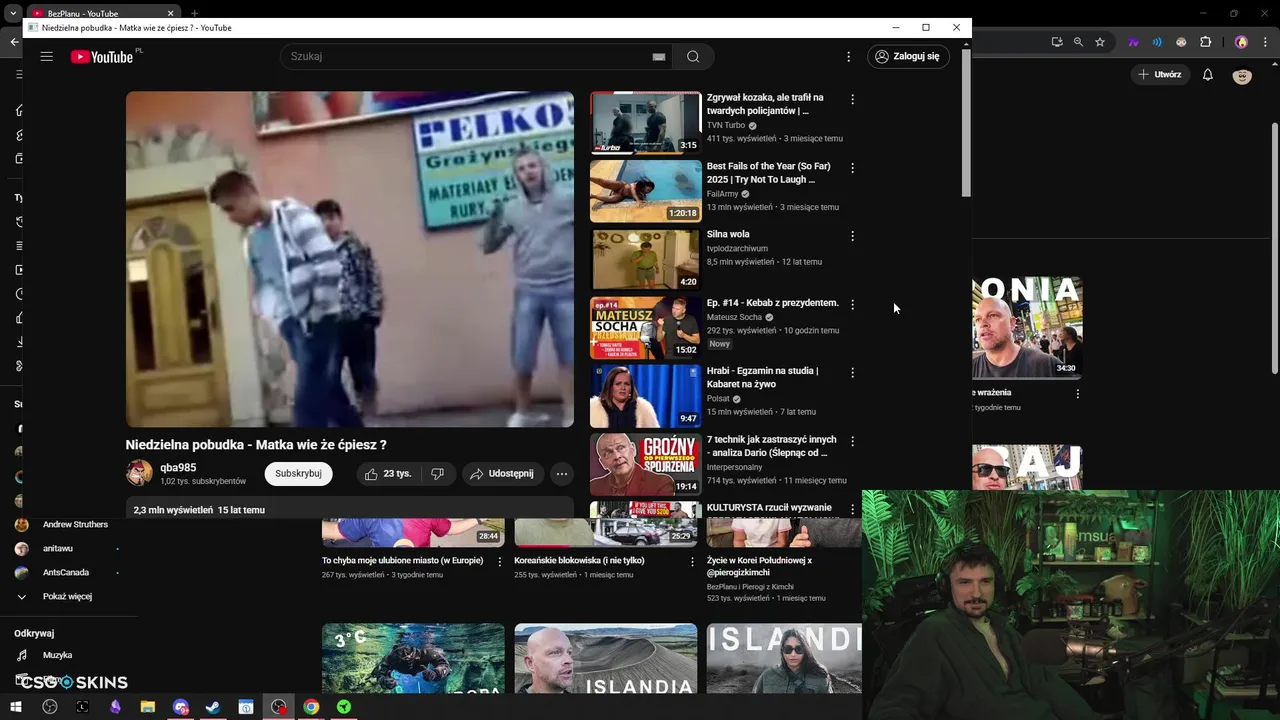Open the qba985 channel name link

pos(178,467)
